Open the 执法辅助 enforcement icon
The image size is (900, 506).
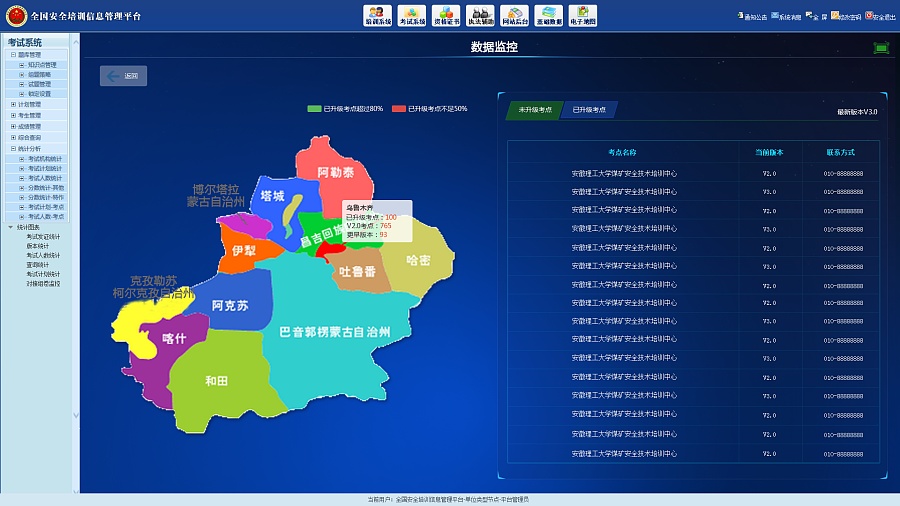coord(480,15)
